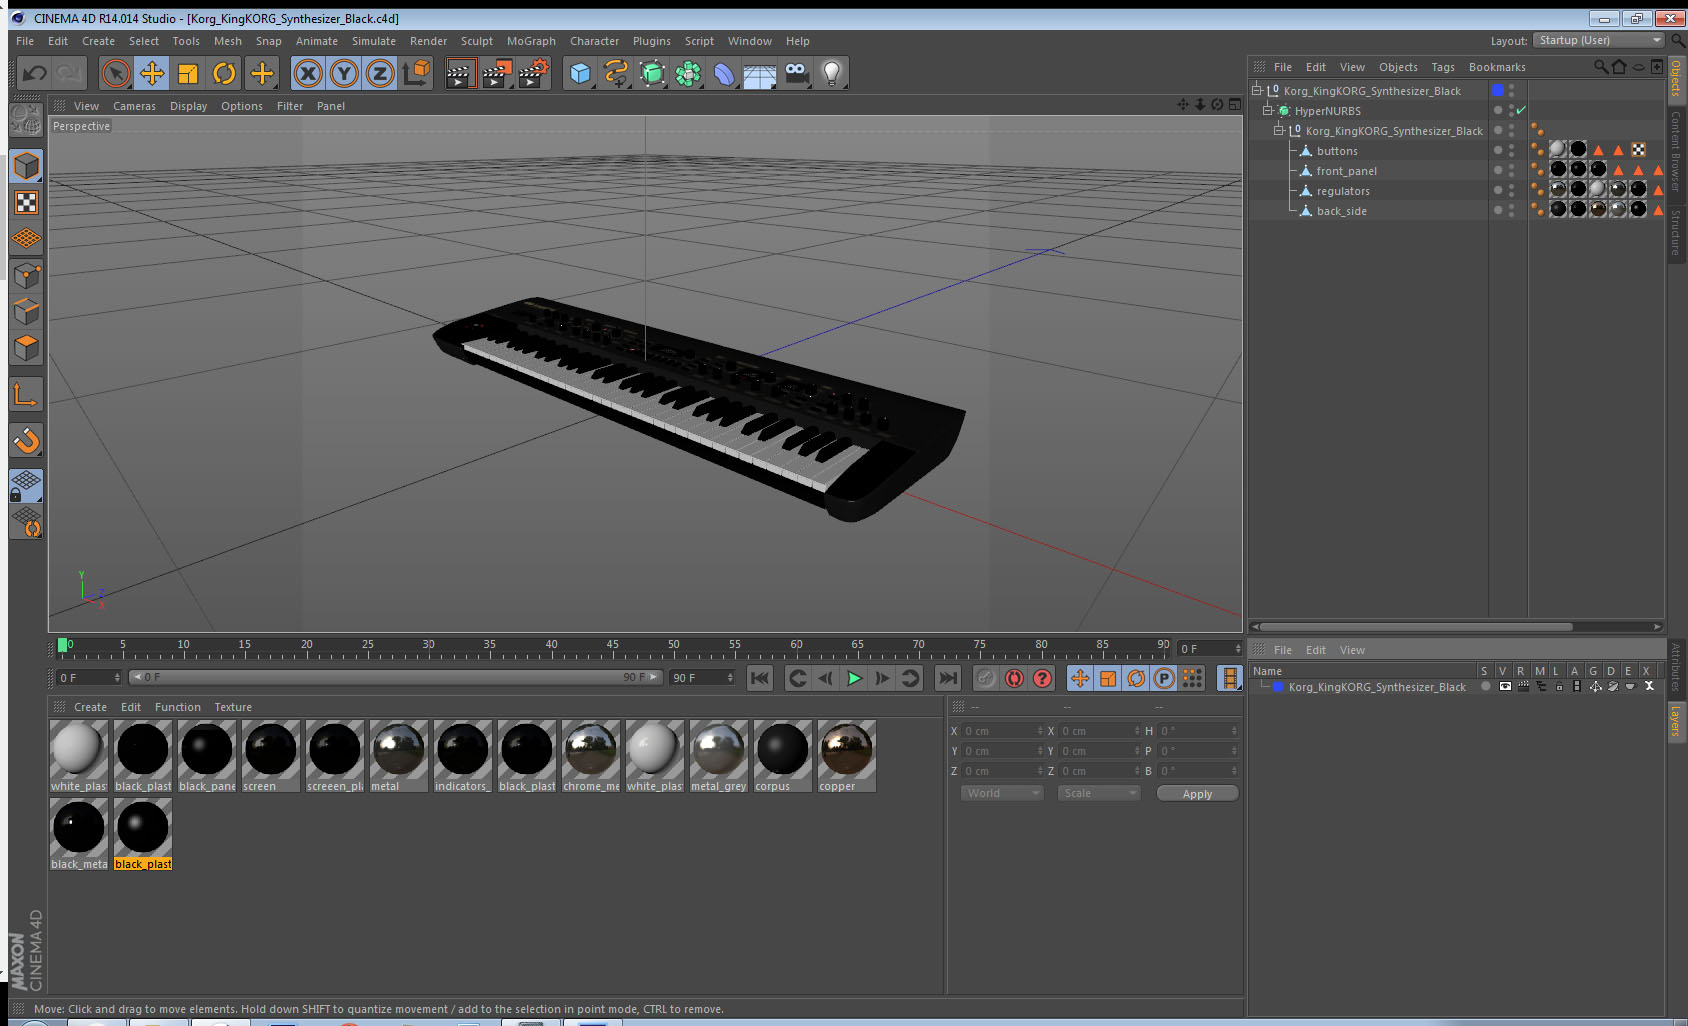The width and height of the screenshot is (1688, 1026).
Task: Open the Layout Startup dropdown
Action: point(1599,40)
